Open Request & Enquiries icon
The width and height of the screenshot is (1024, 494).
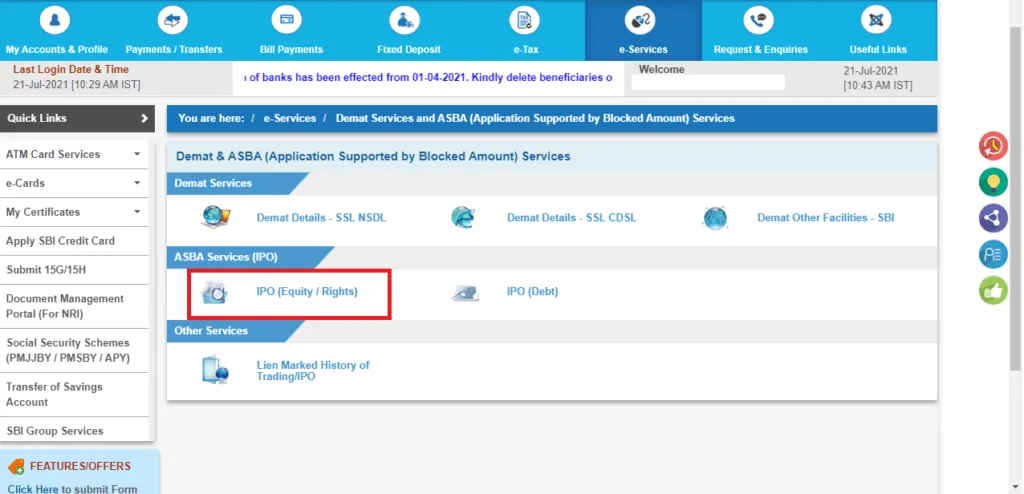759,20
